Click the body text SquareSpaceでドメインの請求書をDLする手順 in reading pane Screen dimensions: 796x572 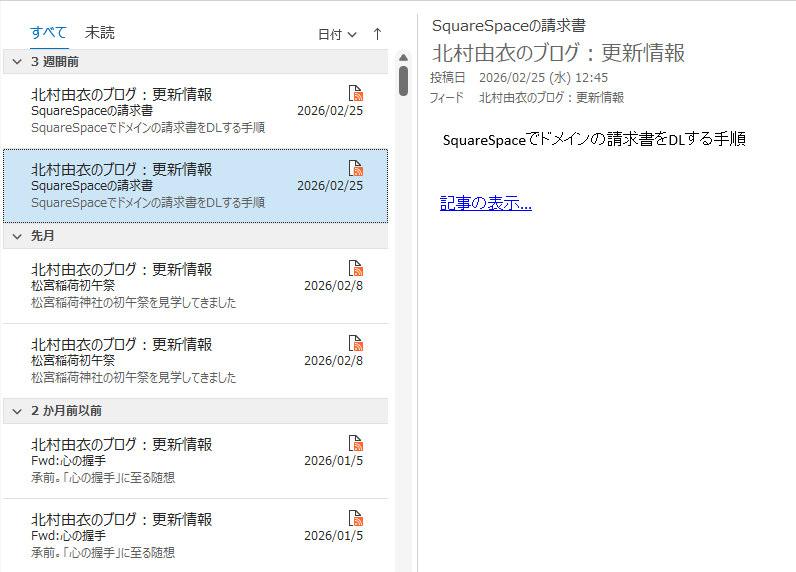click(594, 140)
